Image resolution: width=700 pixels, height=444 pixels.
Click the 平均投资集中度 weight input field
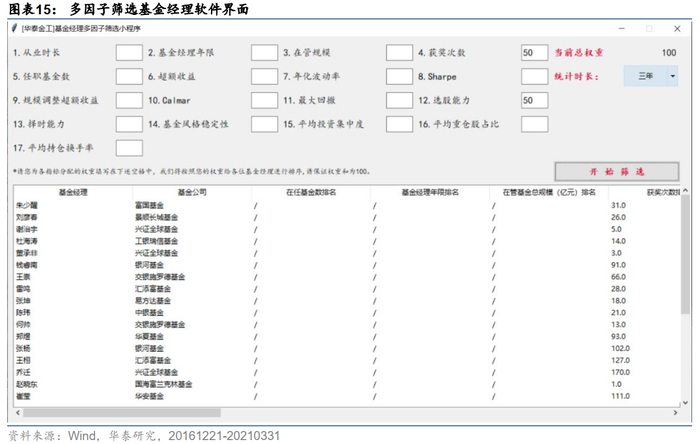(399, 124)
